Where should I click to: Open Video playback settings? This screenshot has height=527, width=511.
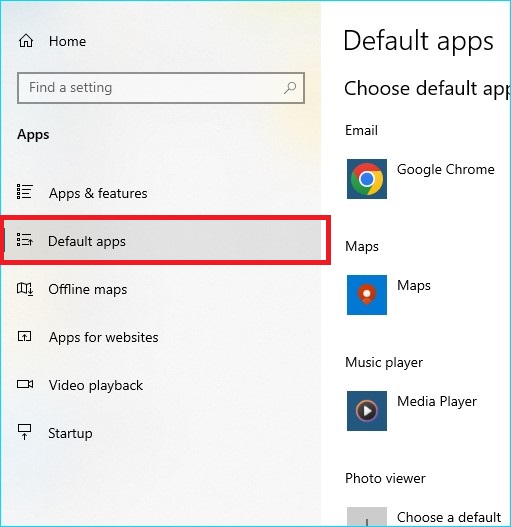[96, 386]
